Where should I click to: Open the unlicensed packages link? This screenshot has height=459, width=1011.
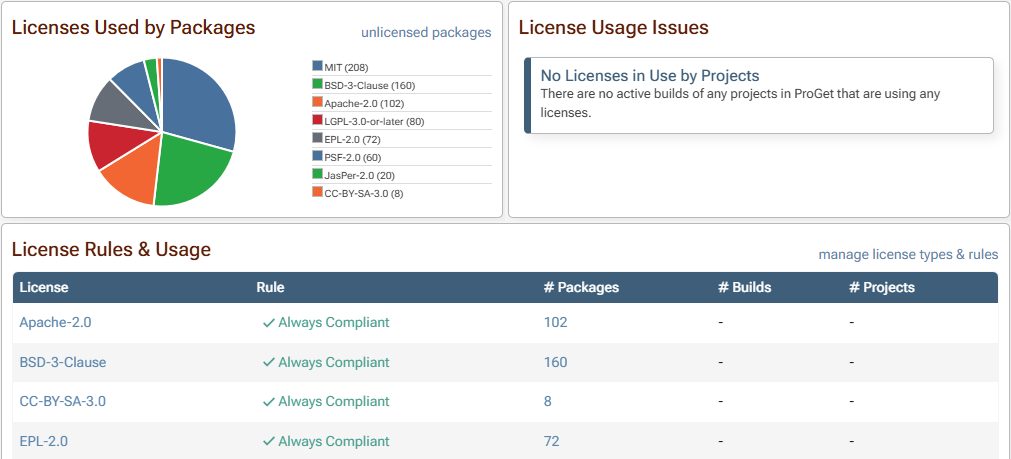point(426,32)
